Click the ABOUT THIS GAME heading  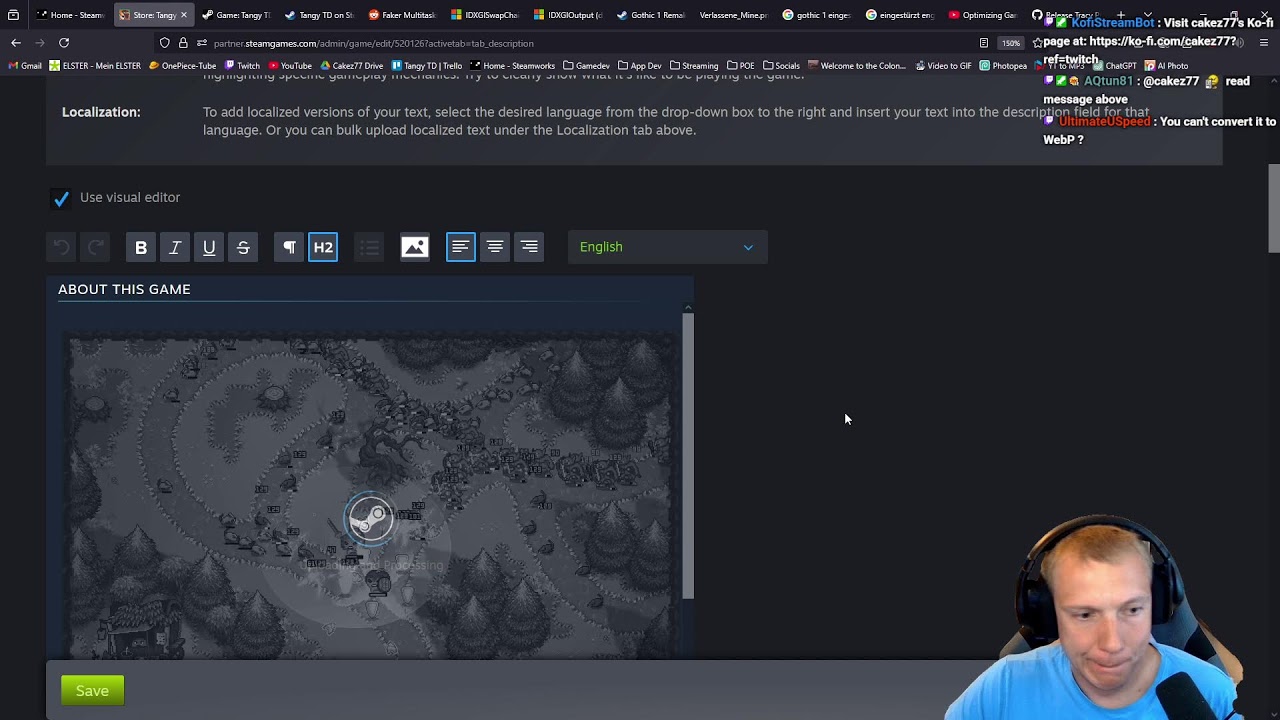(124, 289)
